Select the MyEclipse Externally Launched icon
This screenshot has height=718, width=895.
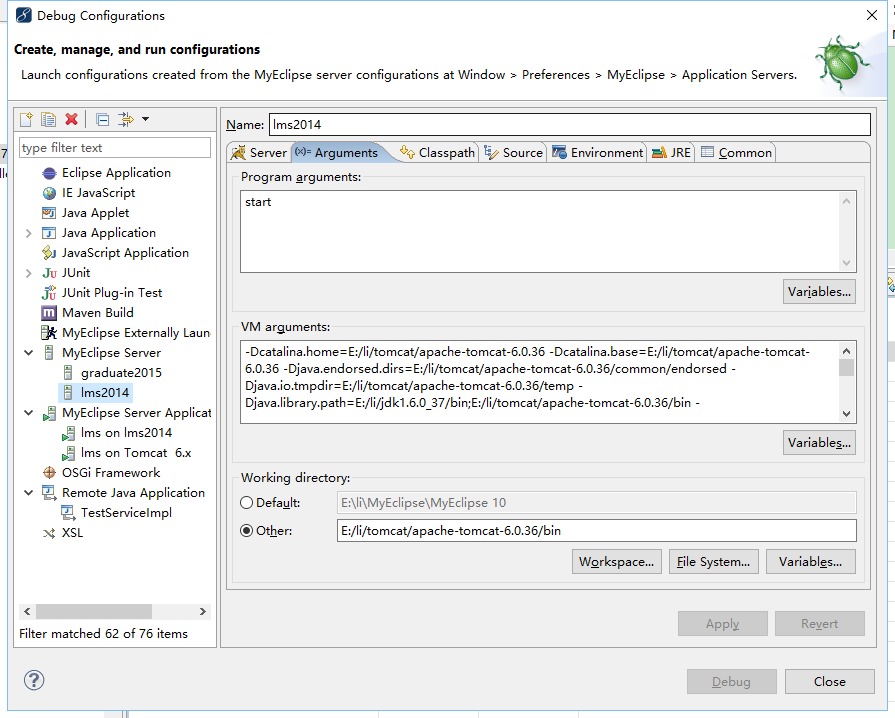[49, 333]
